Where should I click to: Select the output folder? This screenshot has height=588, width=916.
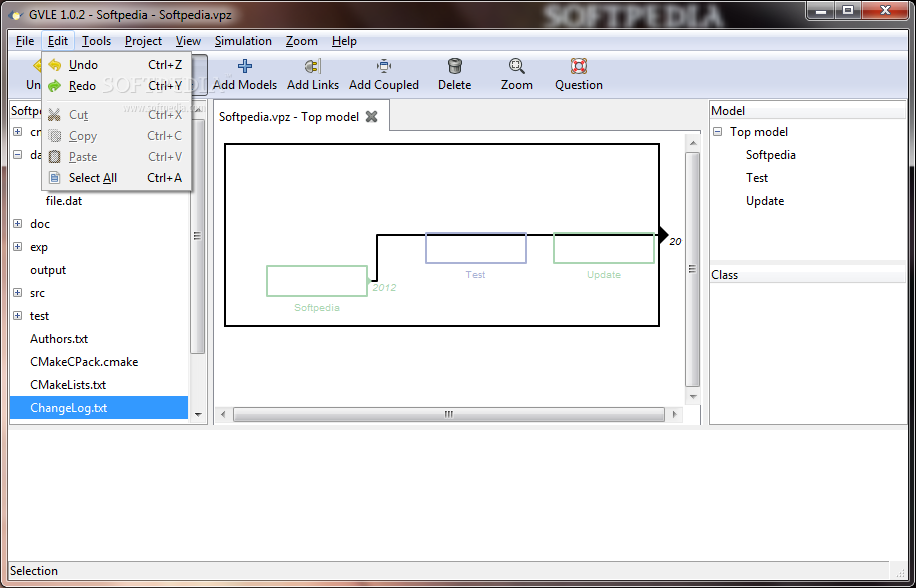tap(48, 270)
